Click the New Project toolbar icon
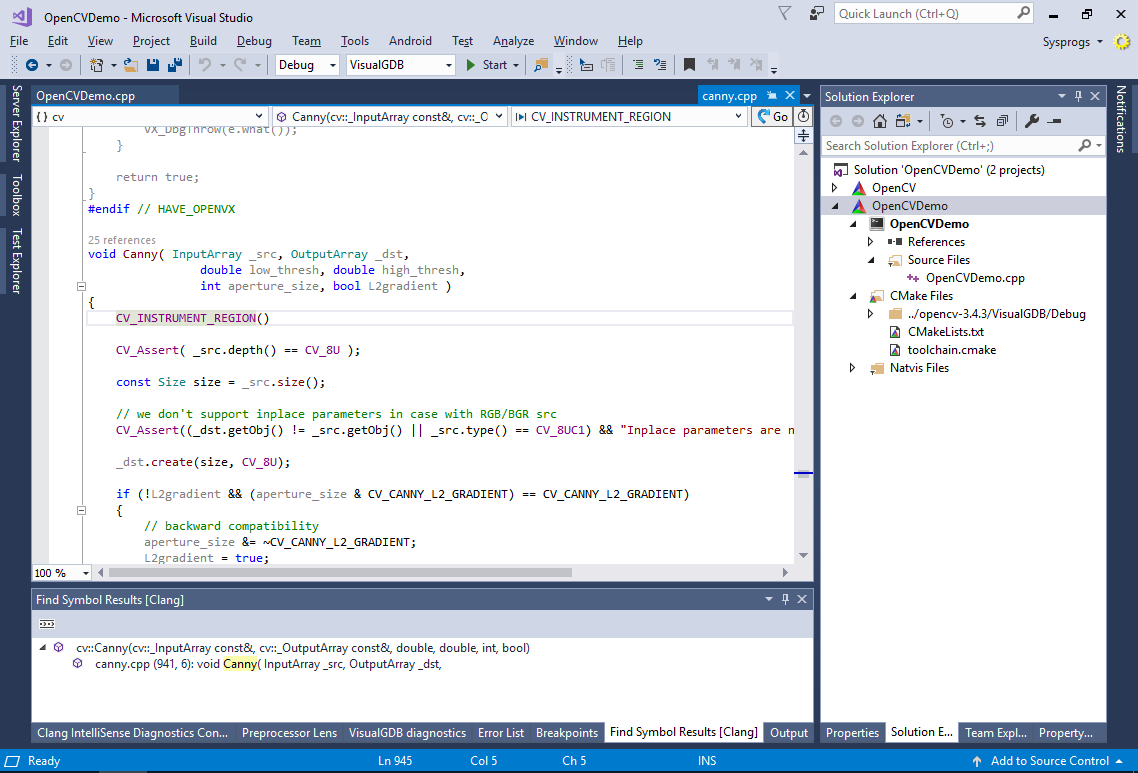 (96, 65)
